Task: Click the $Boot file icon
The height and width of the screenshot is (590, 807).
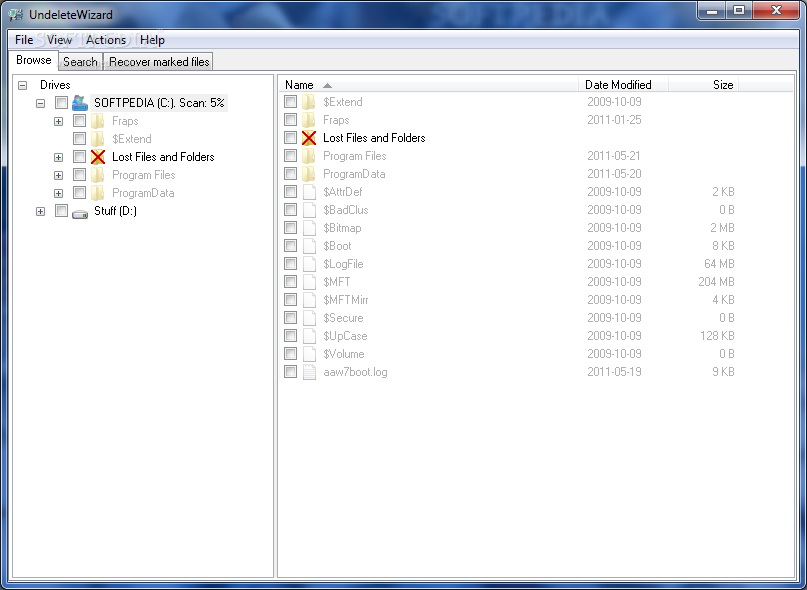Action: pyautogui.click(x=309, y=246)
